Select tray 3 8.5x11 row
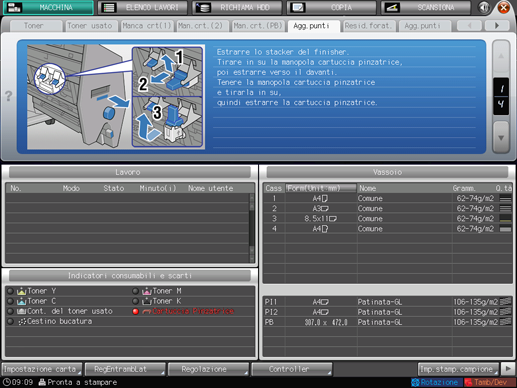This screenshot has height=388, width=517. pyautogui.click(x=388, y=218)
